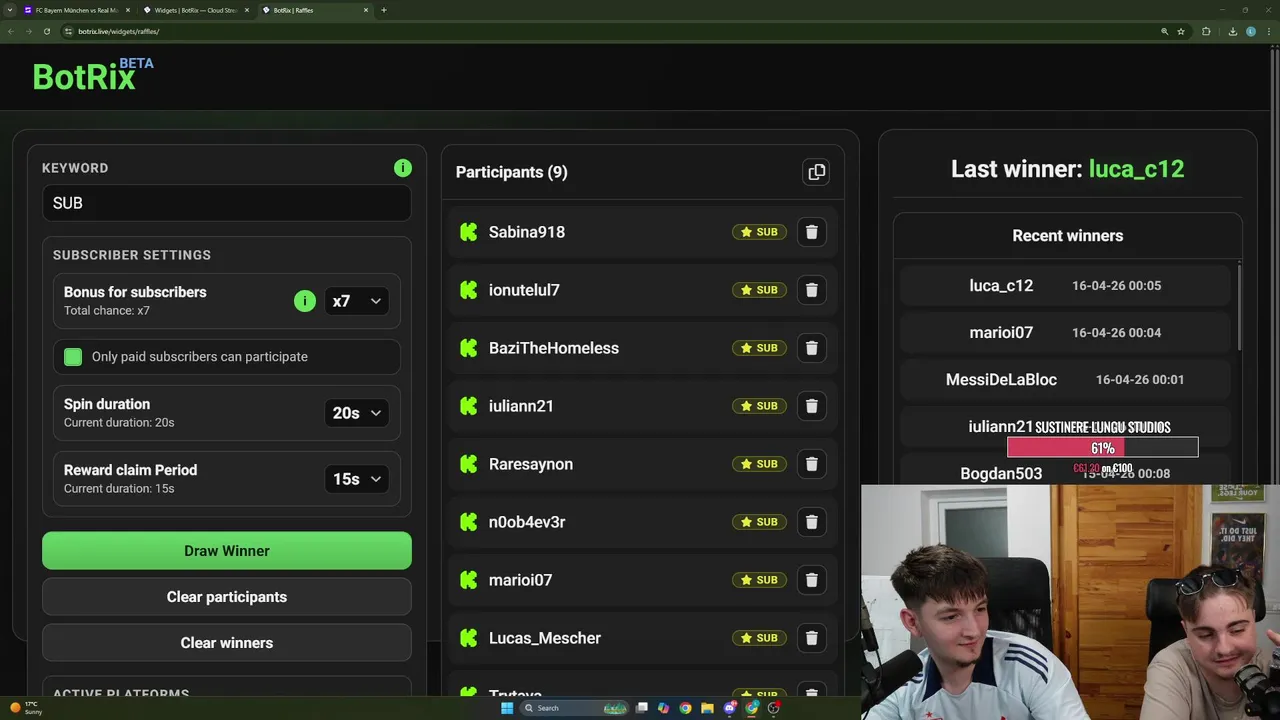Open the BotRix logo home link

click(x=93, y=75)
